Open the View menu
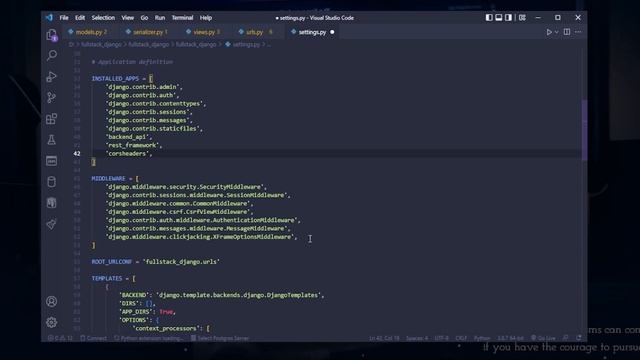This screenshot has width=640, height=360. (127, 18)
